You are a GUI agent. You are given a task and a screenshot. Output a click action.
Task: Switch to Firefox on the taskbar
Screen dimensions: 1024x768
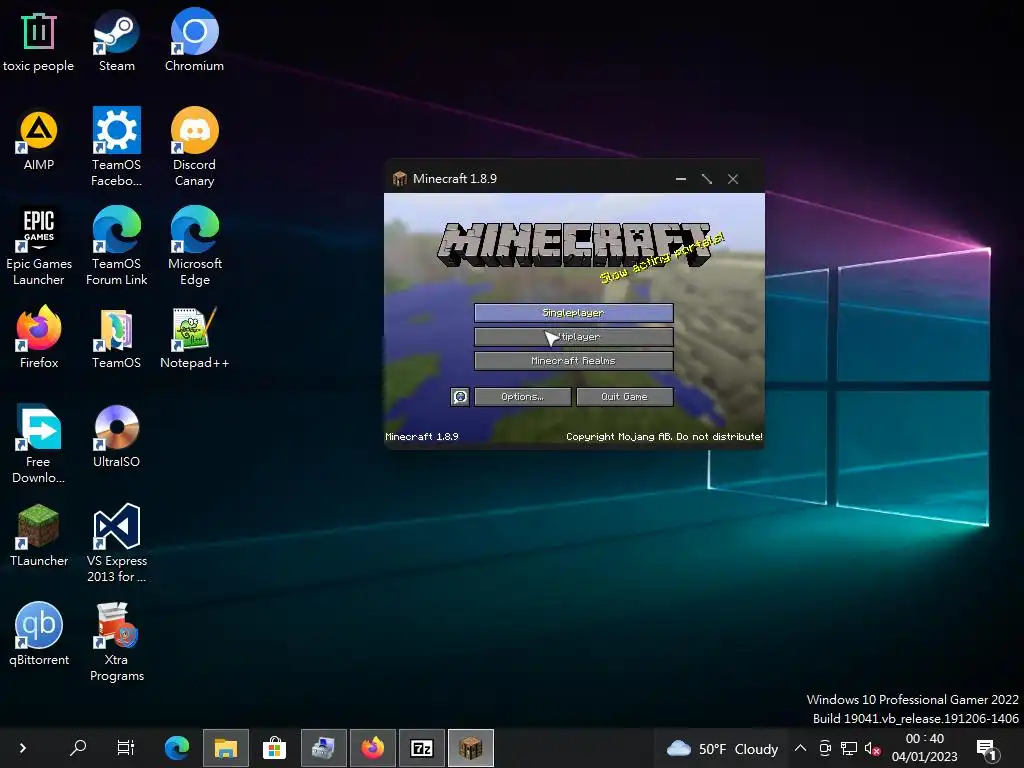pos(373,748)
